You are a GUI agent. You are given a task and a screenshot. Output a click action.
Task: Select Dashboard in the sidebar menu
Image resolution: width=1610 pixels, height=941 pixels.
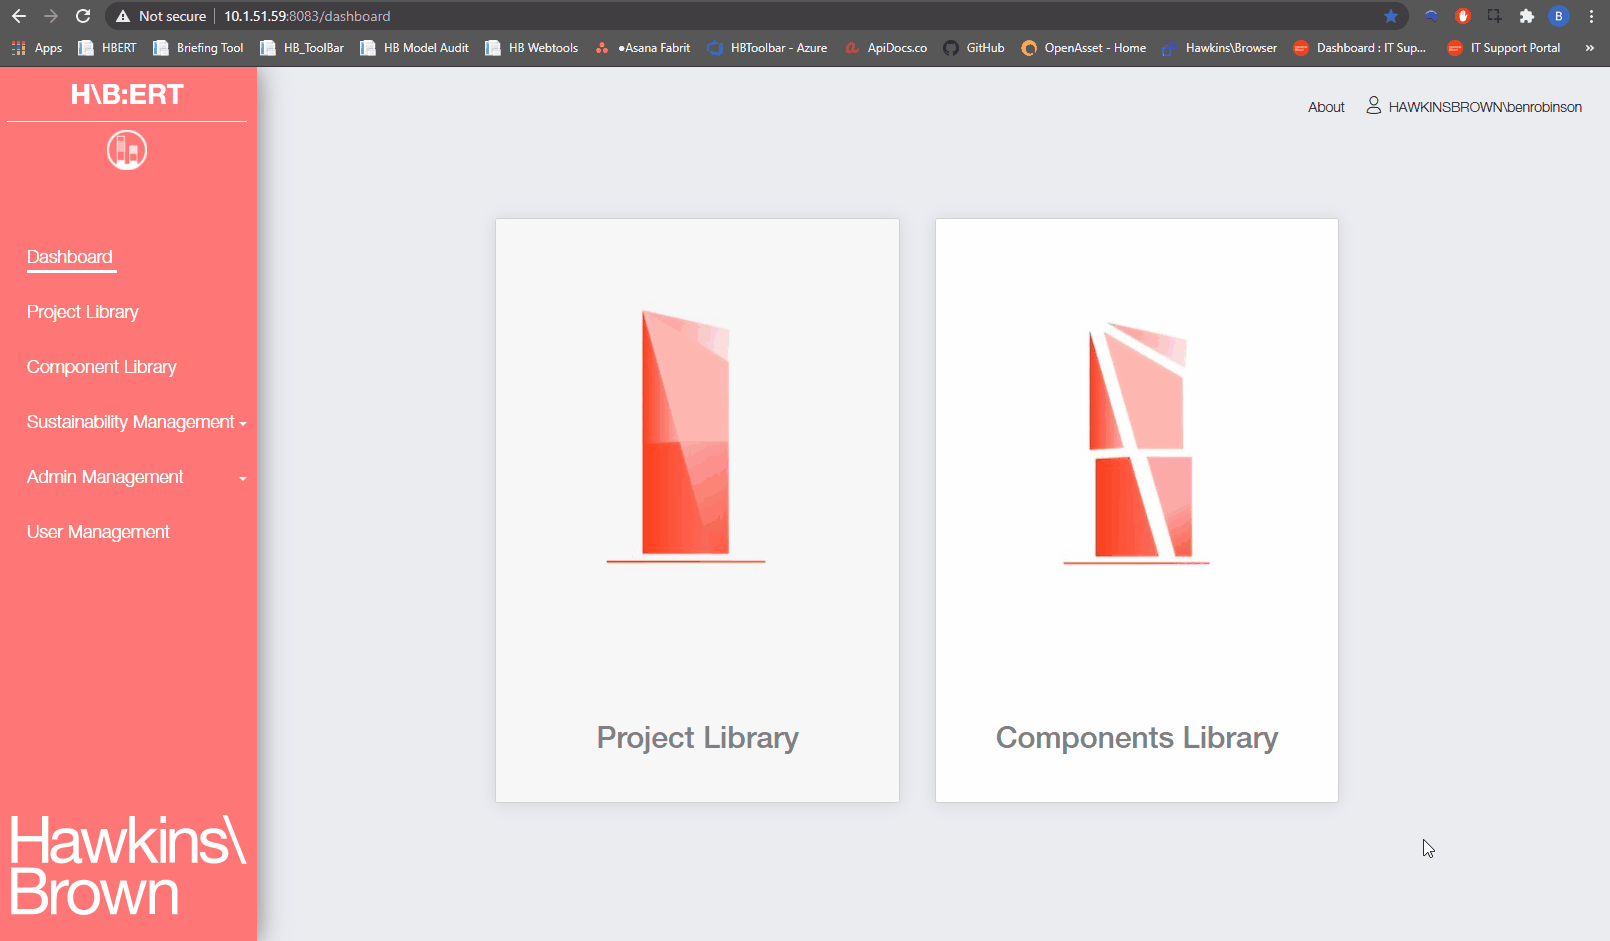click(x=70, y=257)
